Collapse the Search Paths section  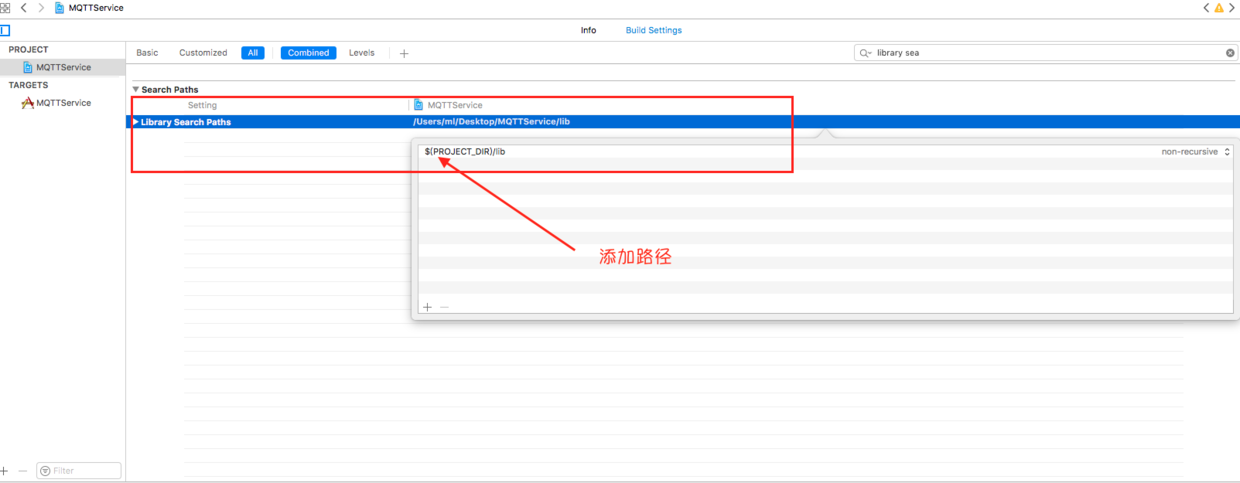click(136, 89)
